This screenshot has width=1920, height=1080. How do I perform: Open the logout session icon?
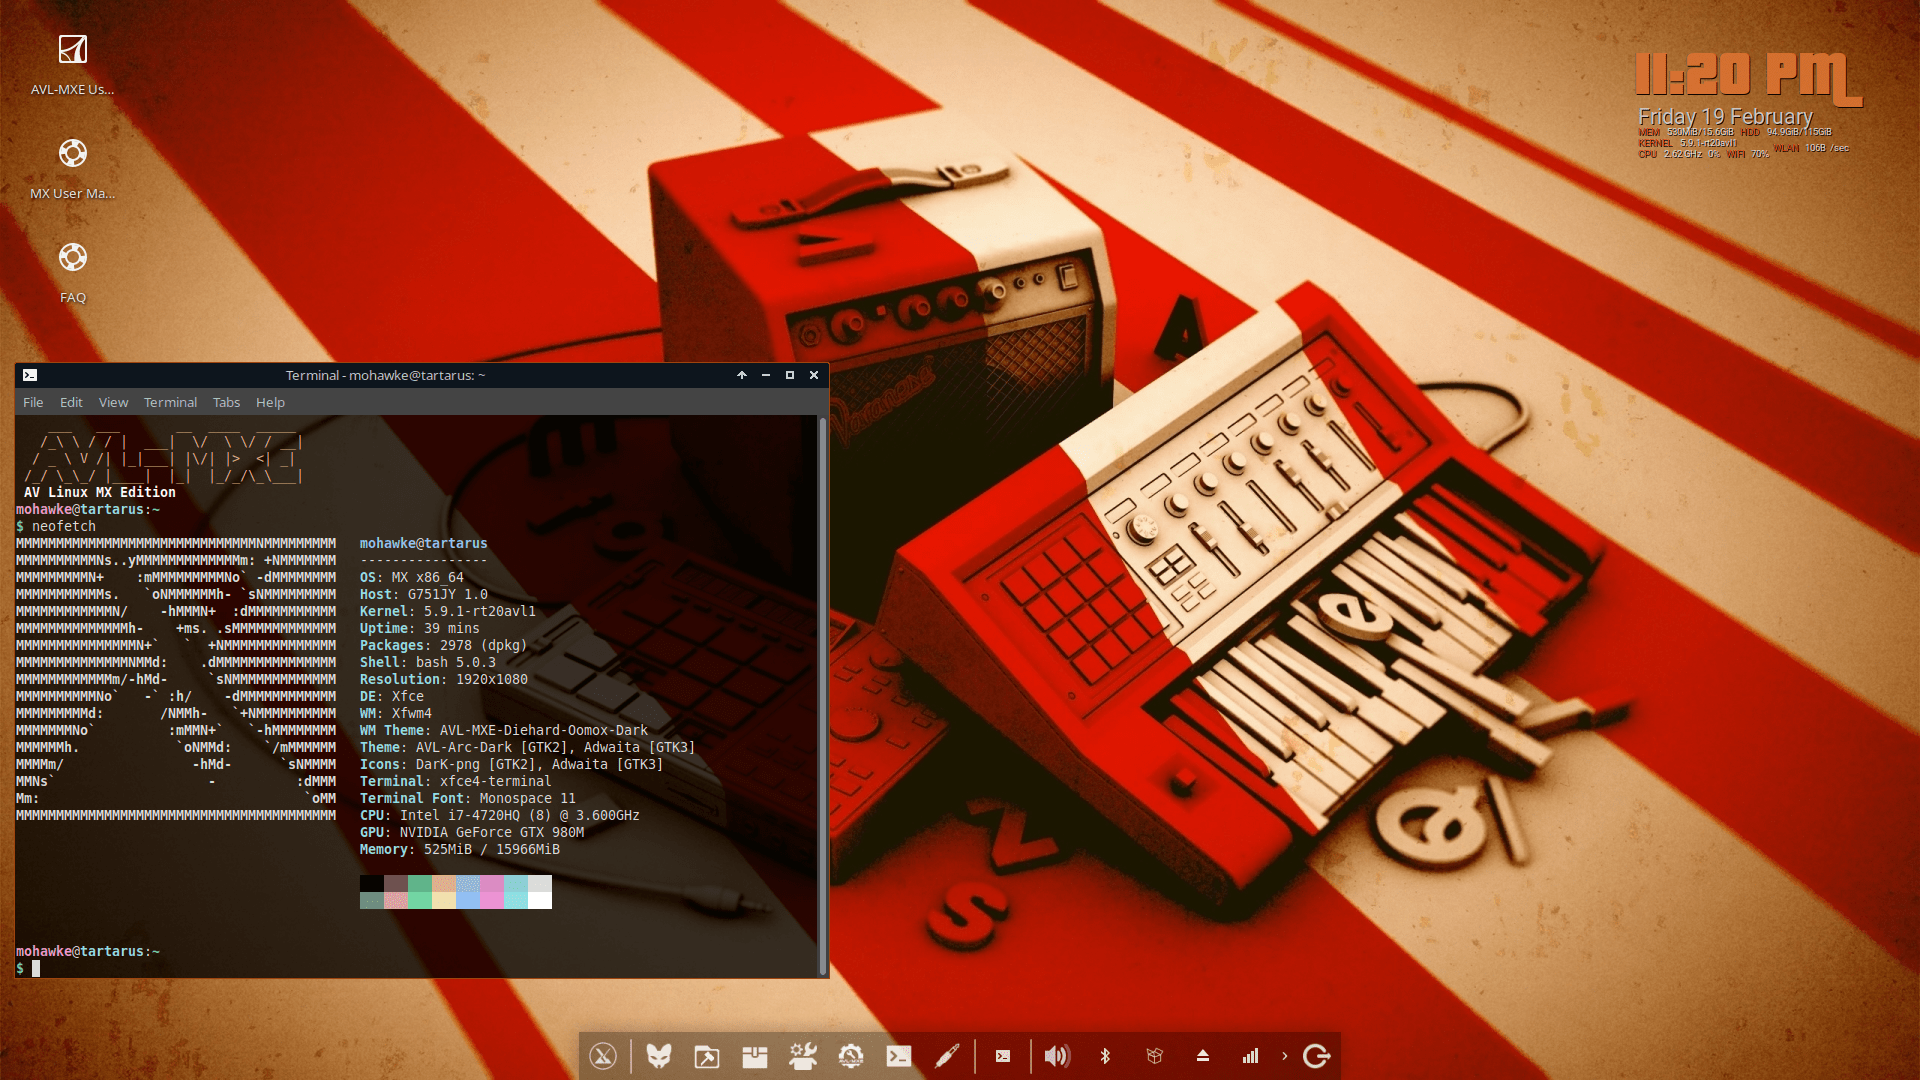pos(1316,1056)
